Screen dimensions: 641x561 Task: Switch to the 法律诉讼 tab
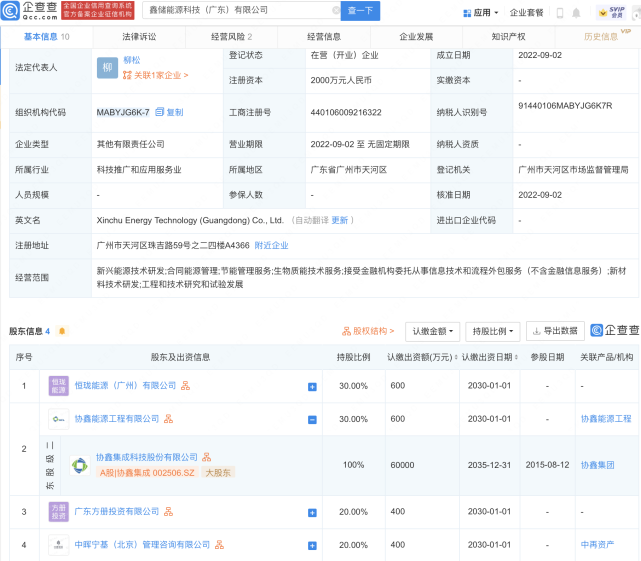pyautogui.click(x=139, y=36)
